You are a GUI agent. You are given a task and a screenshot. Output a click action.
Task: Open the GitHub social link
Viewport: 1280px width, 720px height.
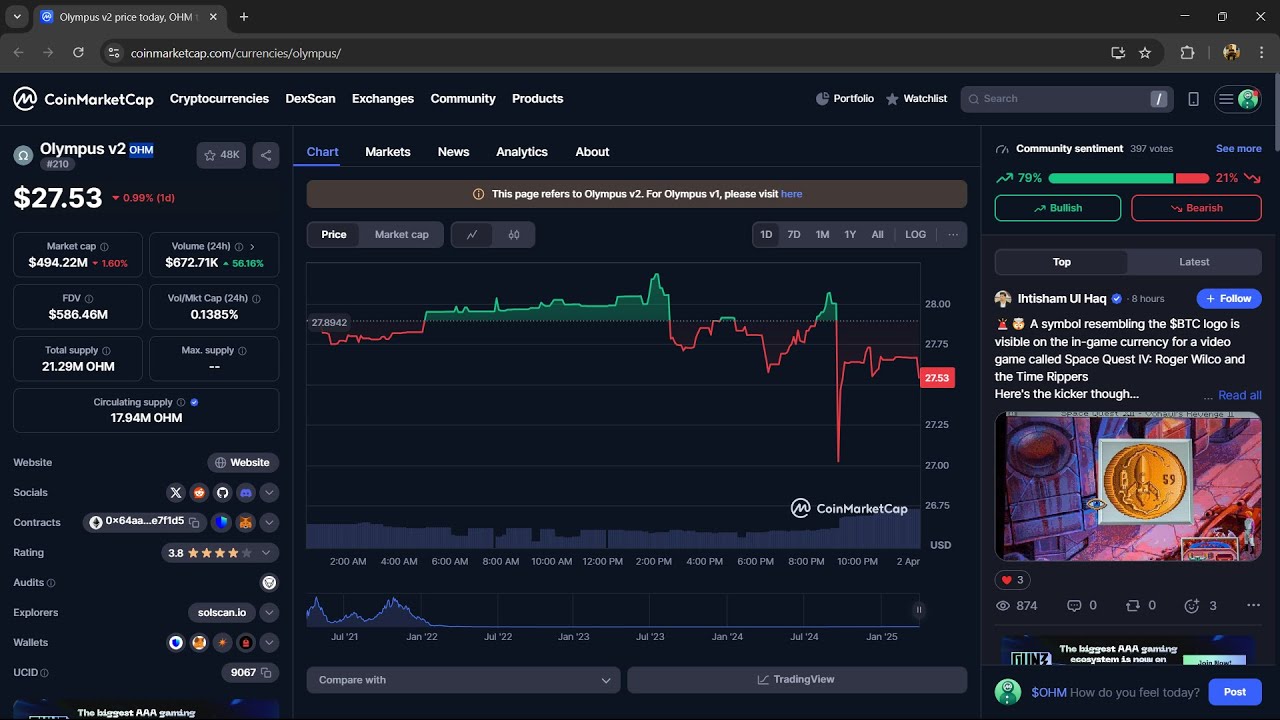point(222,492)
